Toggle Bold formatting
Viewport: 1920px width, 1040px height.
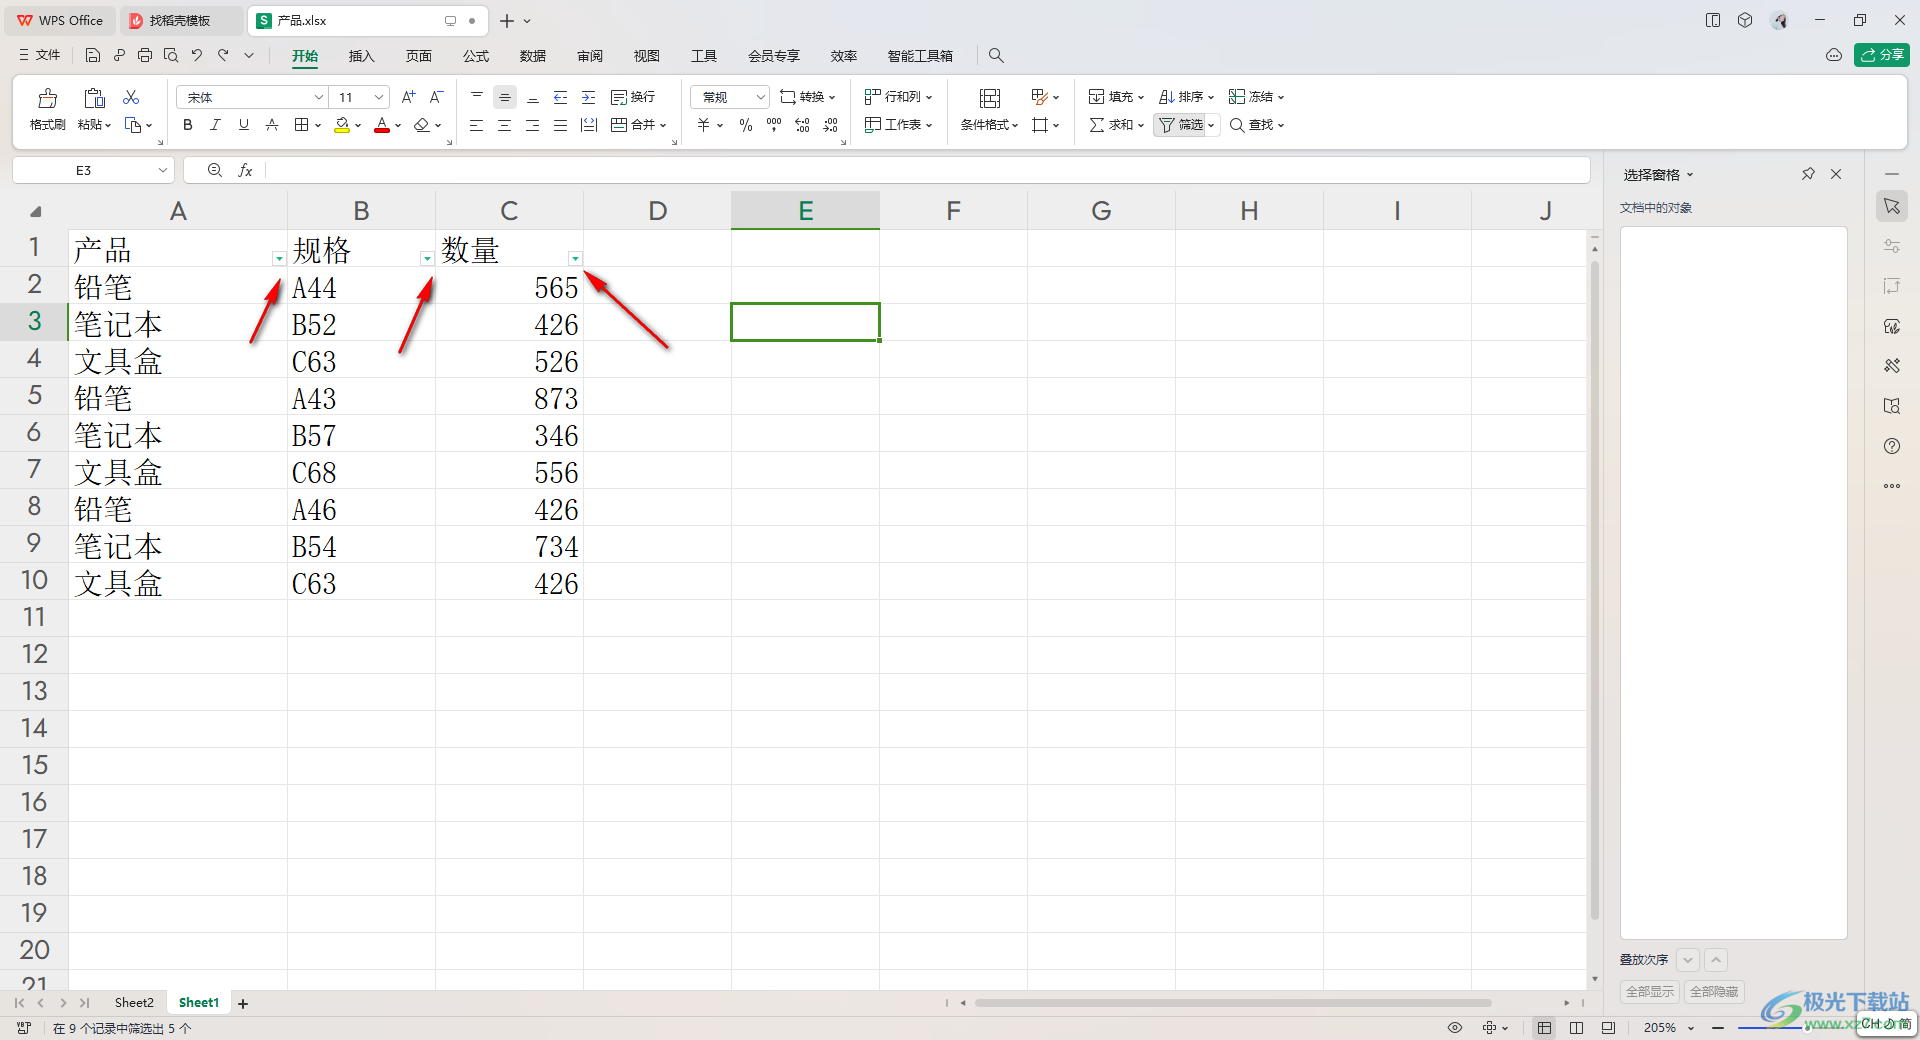pyautogui.click(x=187, y=125)
